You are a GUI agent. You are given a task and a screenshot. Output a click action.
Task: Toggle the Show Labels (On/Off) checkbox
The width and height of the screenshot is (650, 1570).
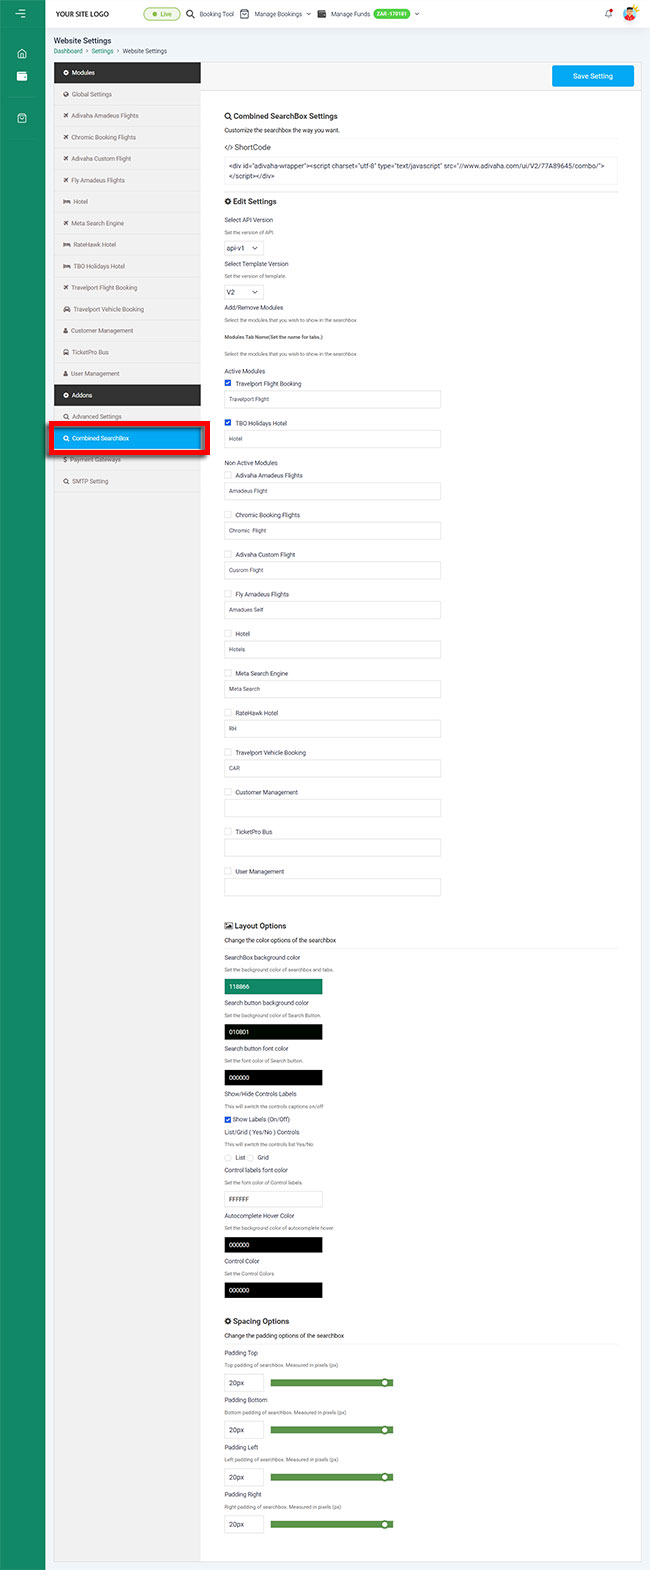228,1120
